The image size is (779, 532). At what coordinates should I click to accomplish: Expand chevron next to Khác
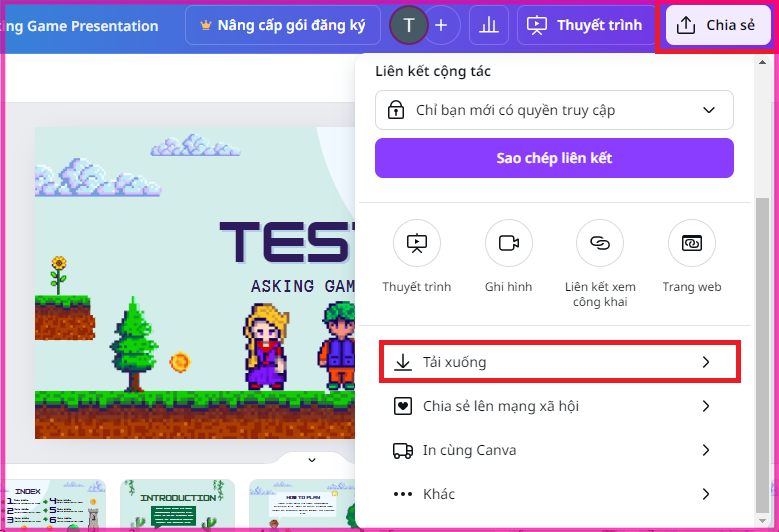point(706,494)
